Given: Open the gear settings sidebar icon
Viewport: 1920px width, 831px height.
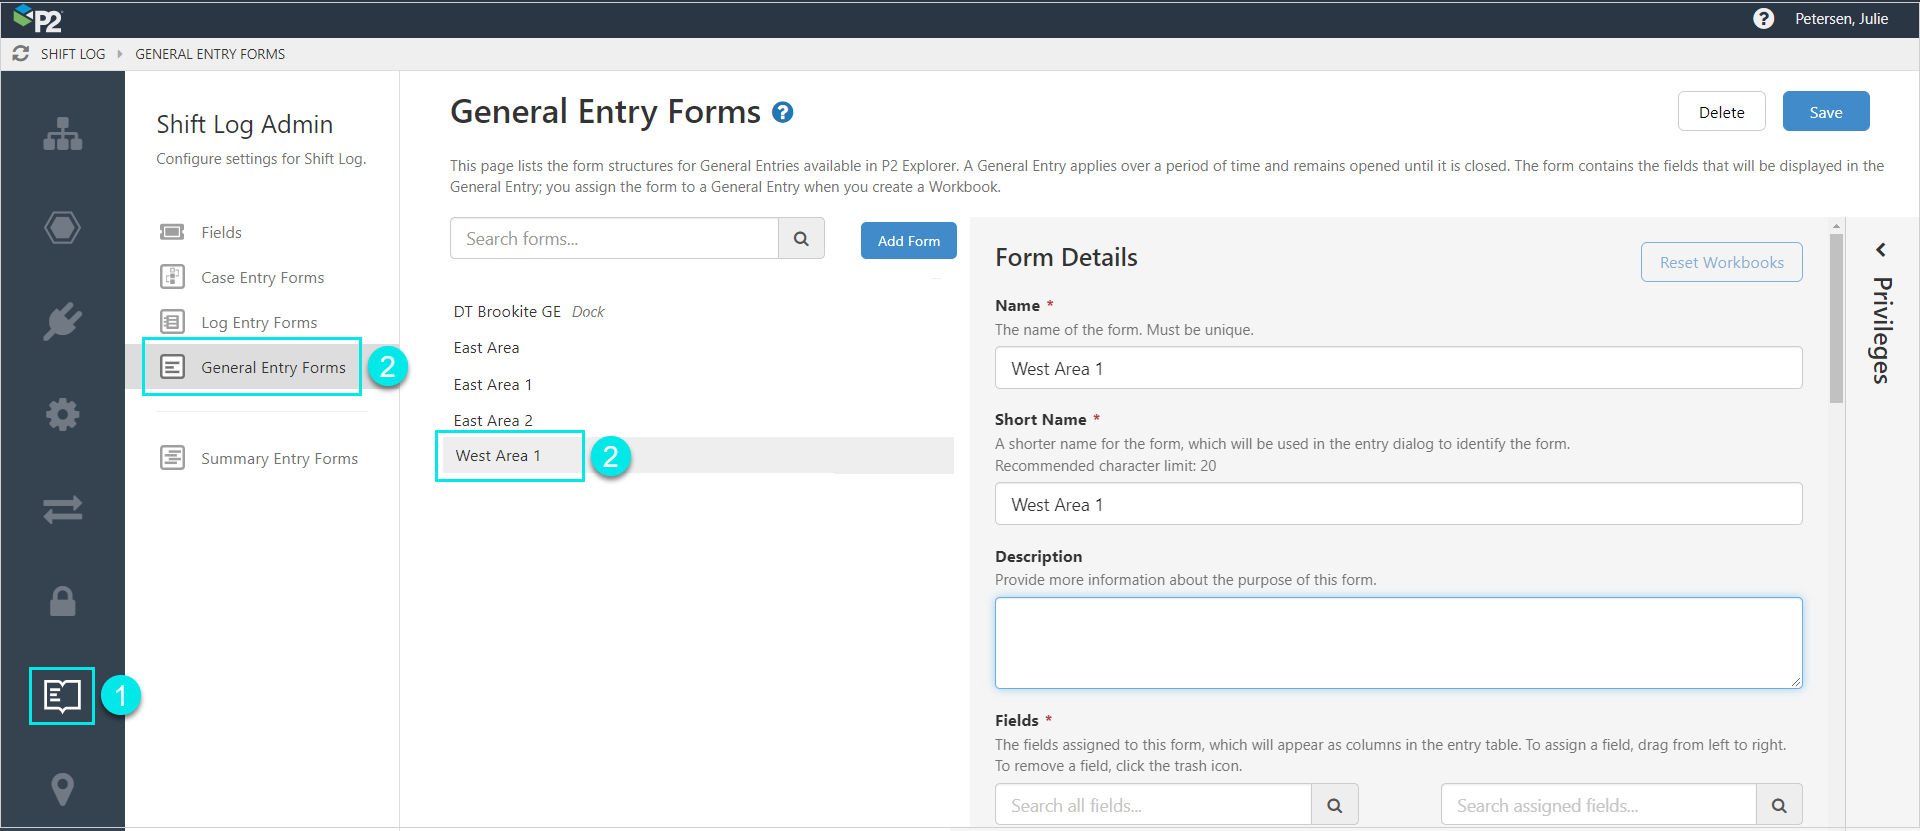Looking at the screenshot, I should tap(62, 414).
